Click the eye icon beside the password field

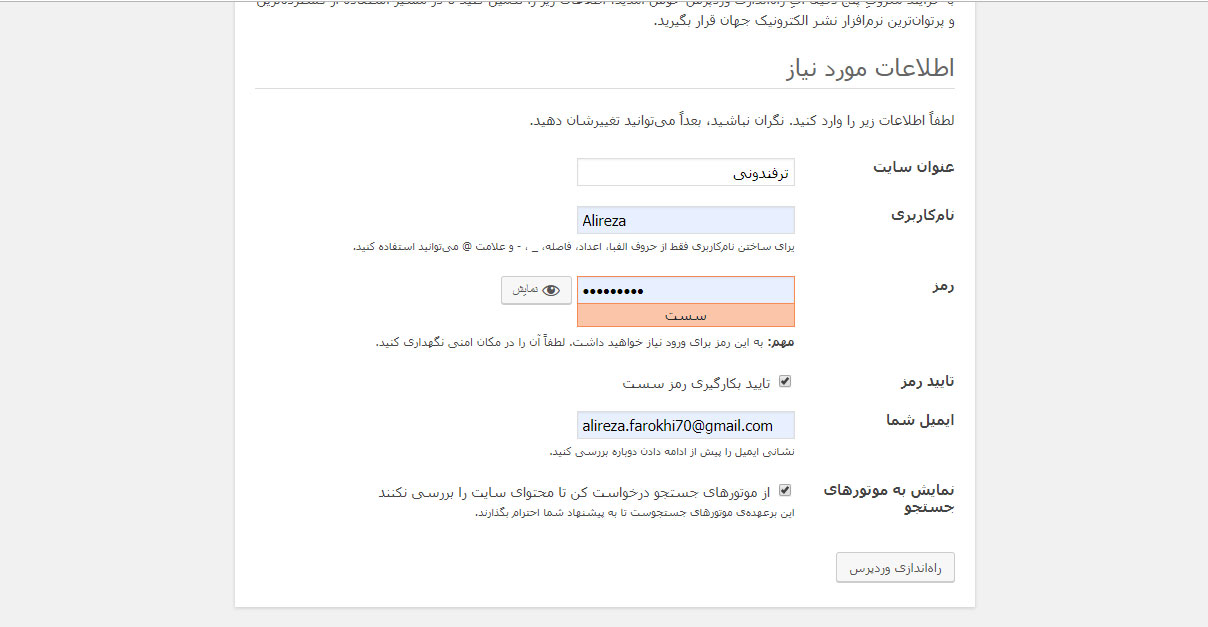pos(550,290)
